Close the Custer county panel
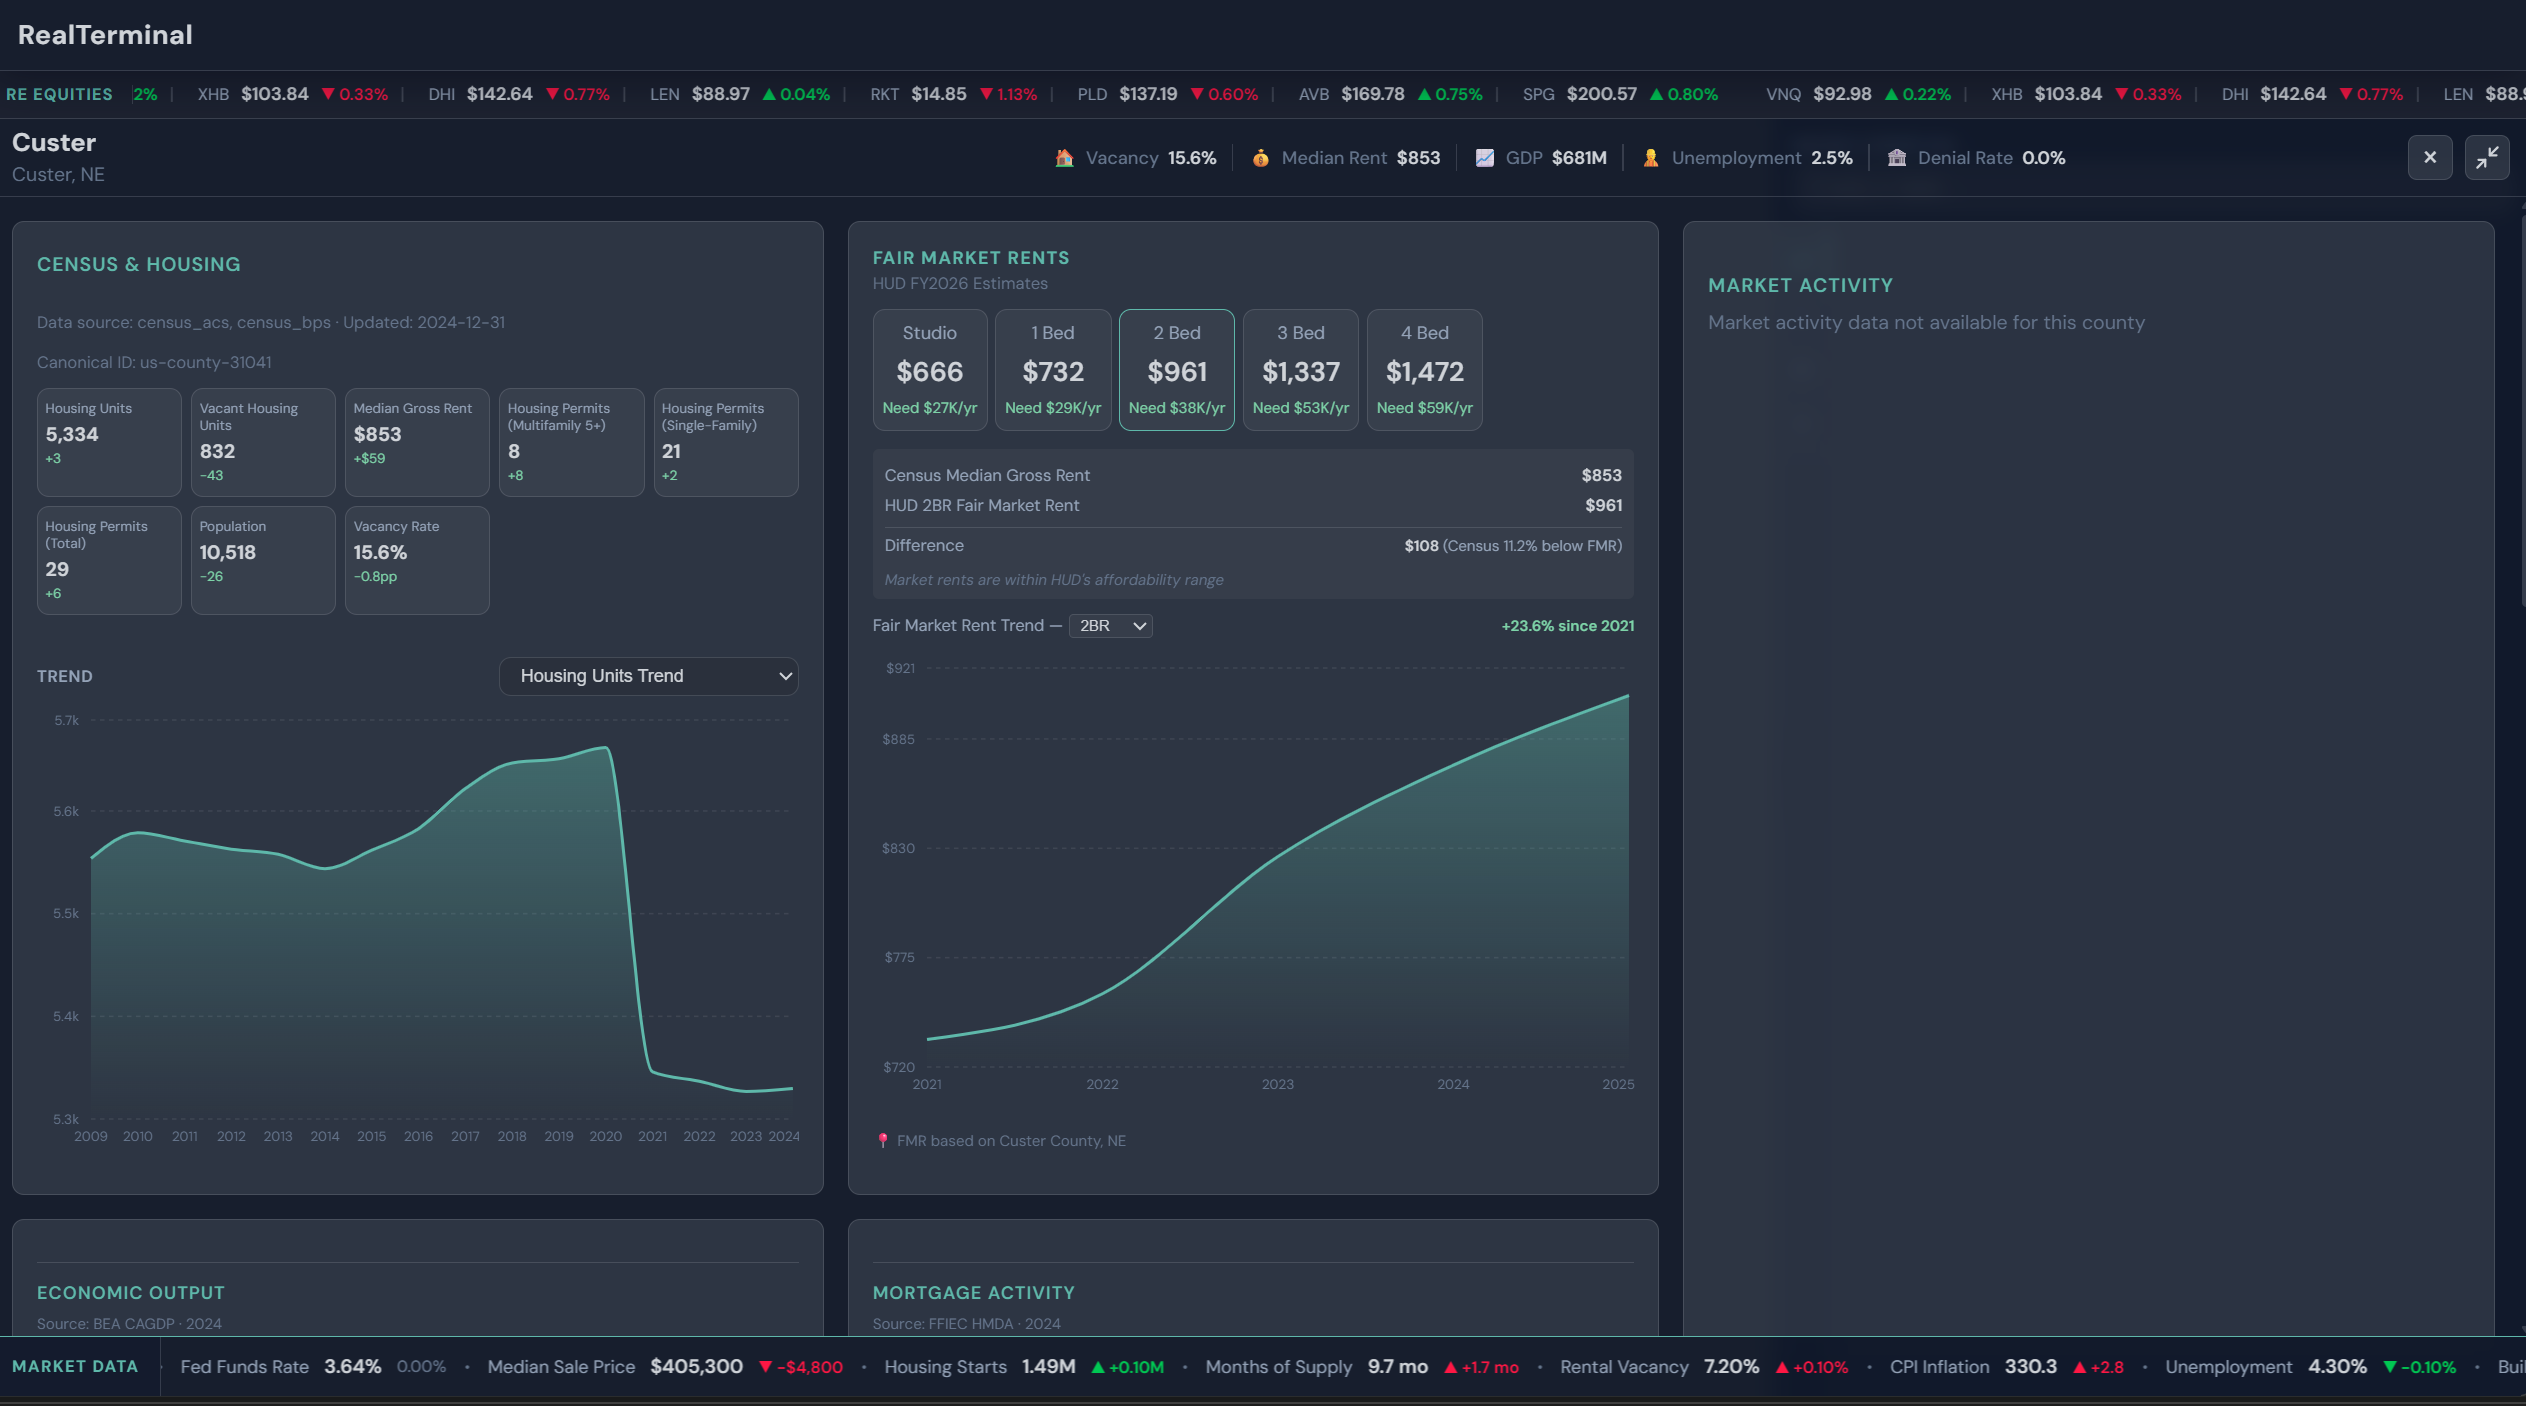 pyautogui.click(x=2429, y=157)
